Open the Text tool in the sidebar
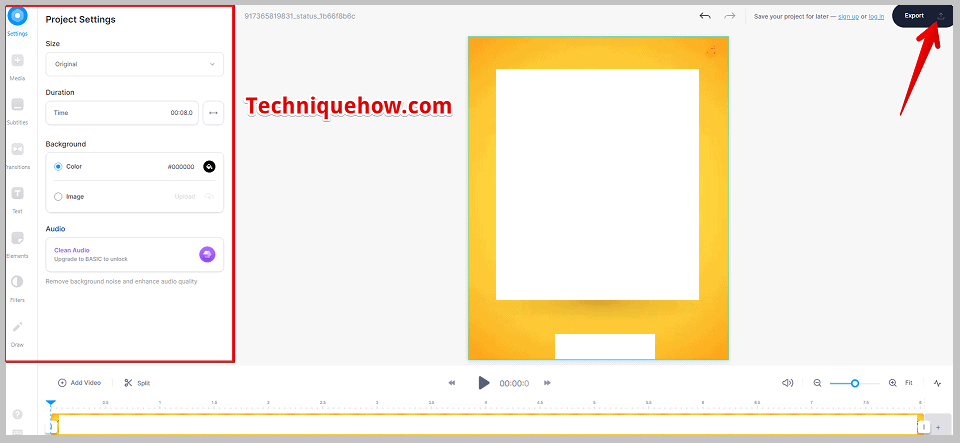 pyautogui.click(x=18, y=199)
